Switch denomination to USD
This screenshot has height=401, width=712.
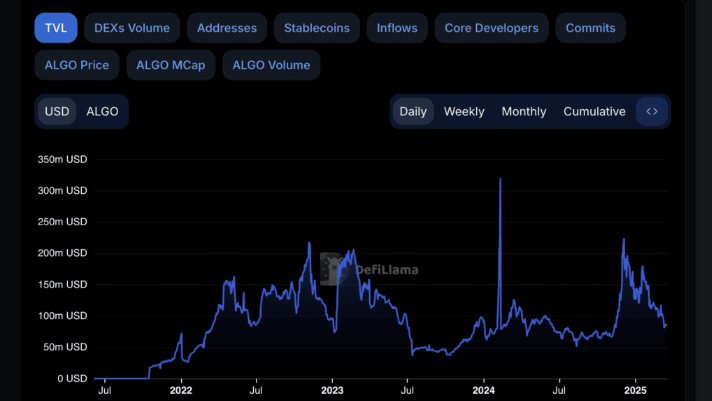[57, 111]
